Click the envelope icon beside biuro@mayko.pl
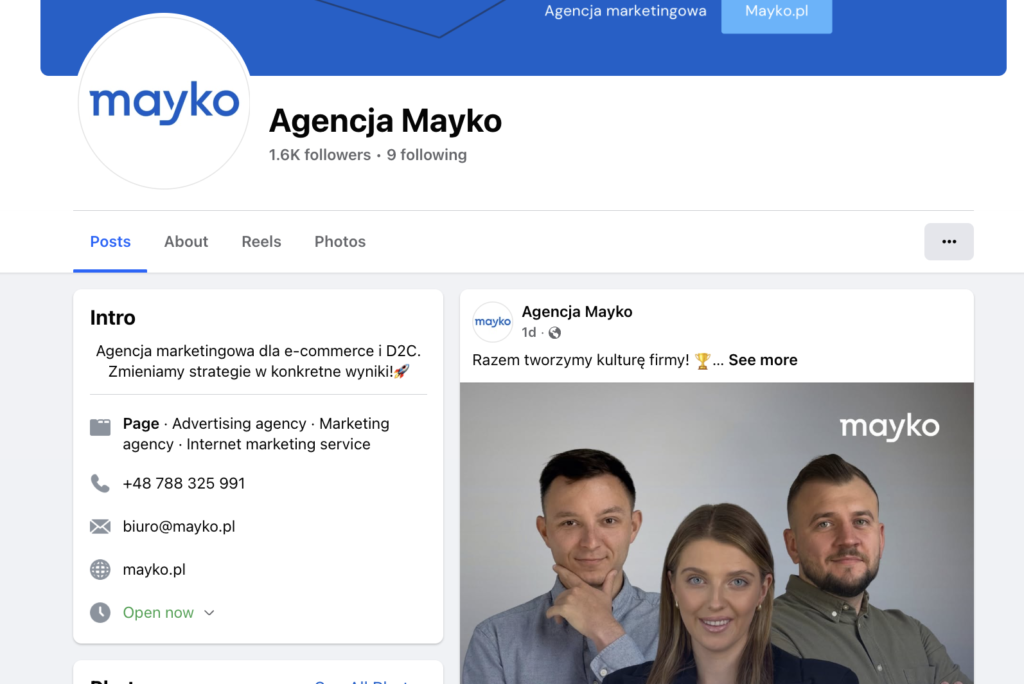 click(100, 526)
